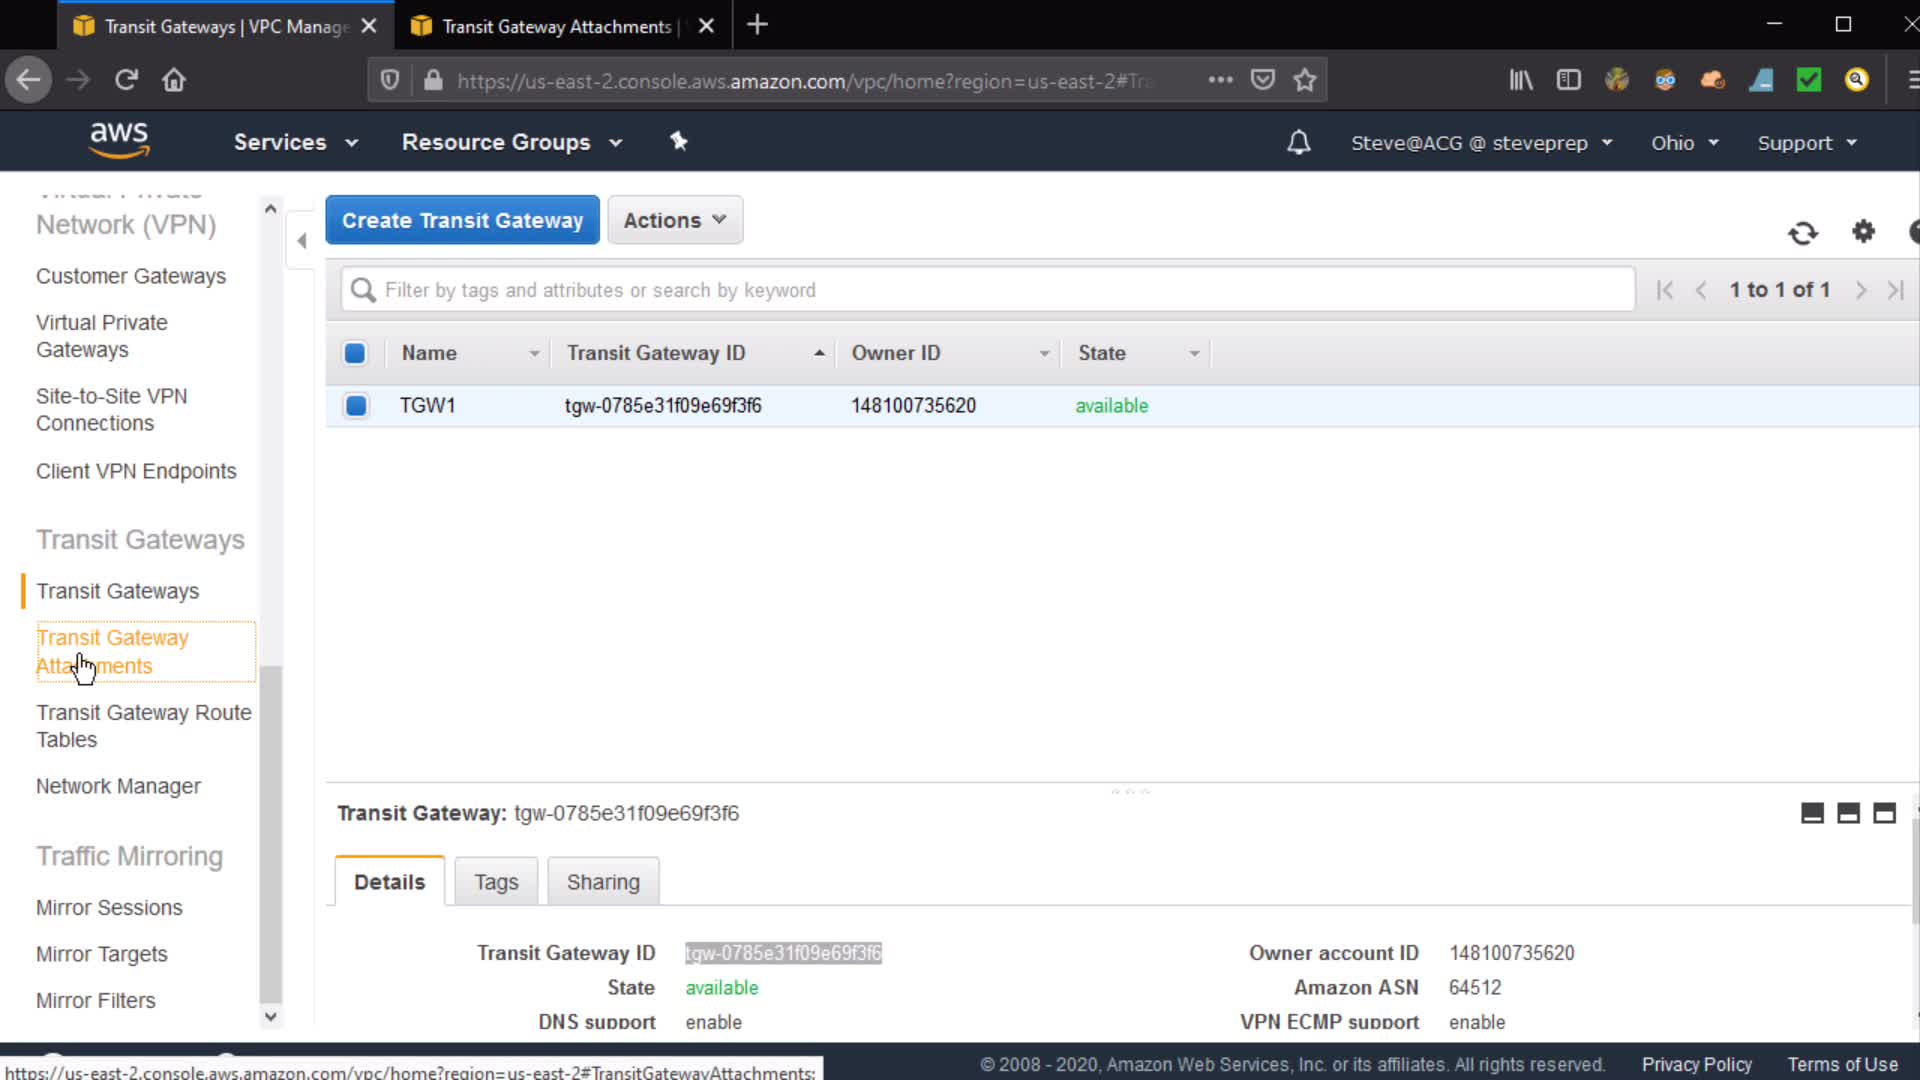The height and width of the screenshot is (1080, 1920).
Task: Click the pushpin shortcut icon in AWS header
Action: 679,142
